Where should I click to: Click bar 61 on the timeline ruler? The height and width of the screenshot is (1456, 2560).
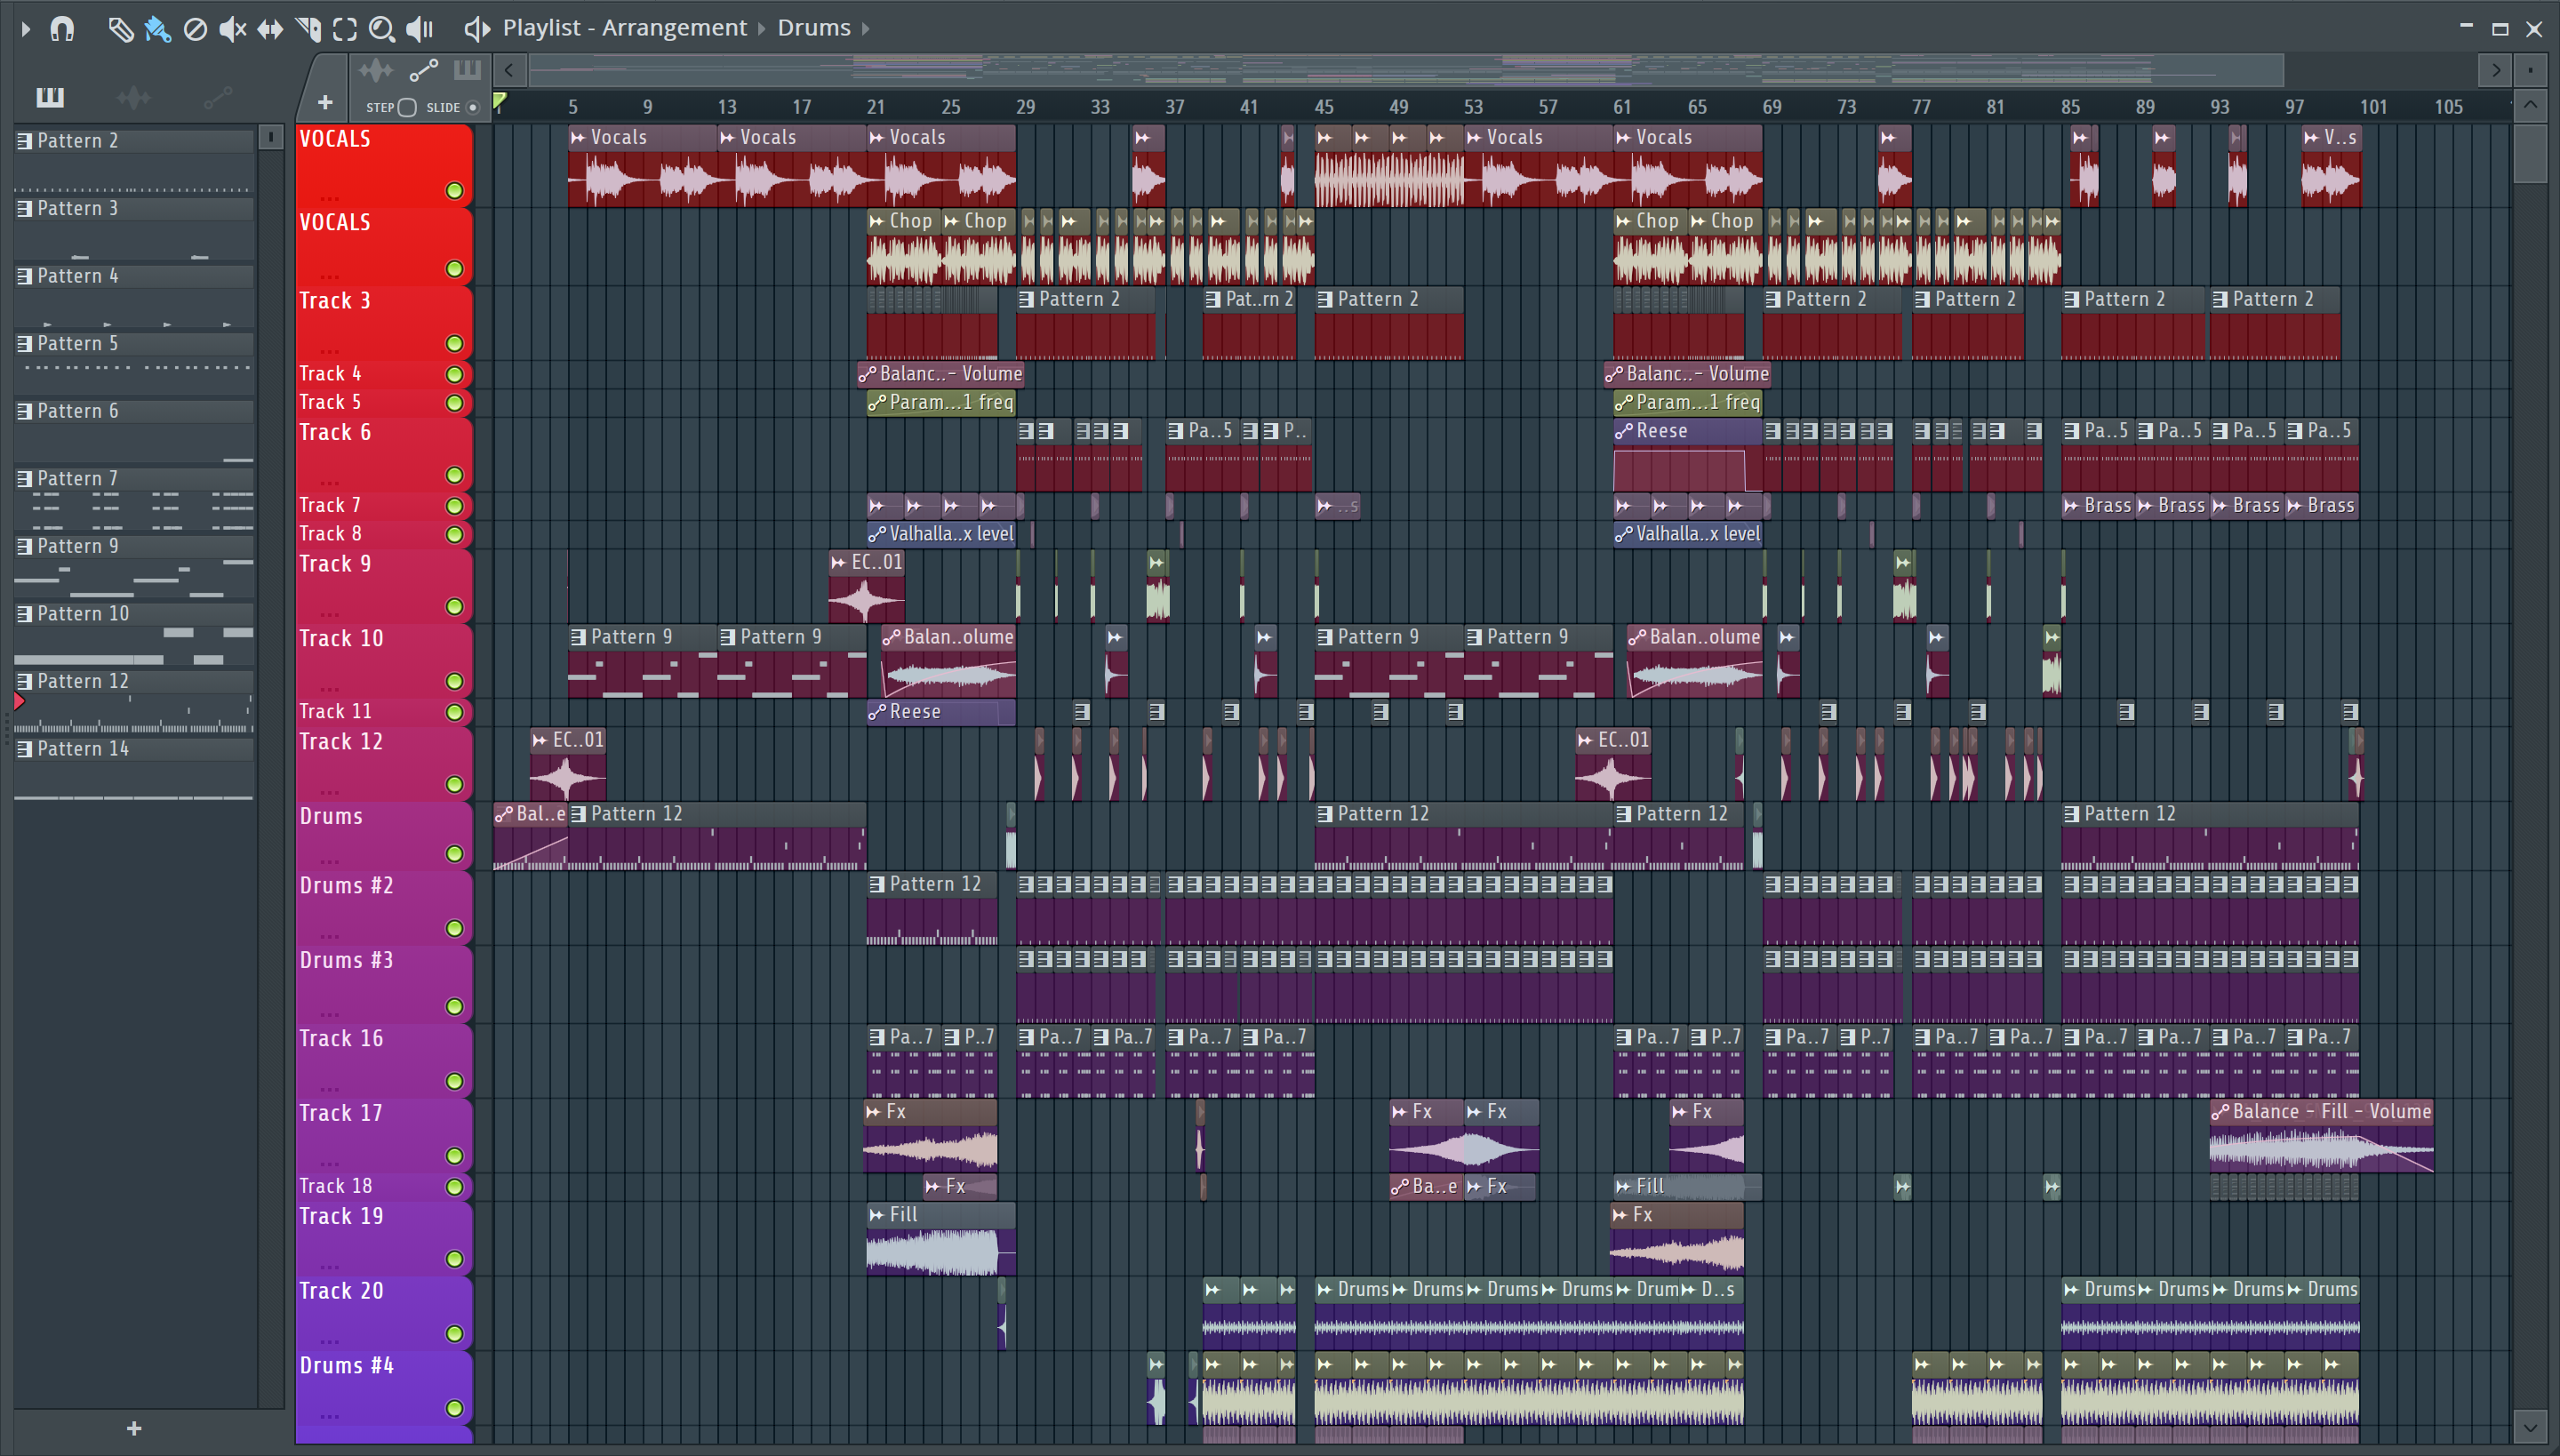(1622, 107)
